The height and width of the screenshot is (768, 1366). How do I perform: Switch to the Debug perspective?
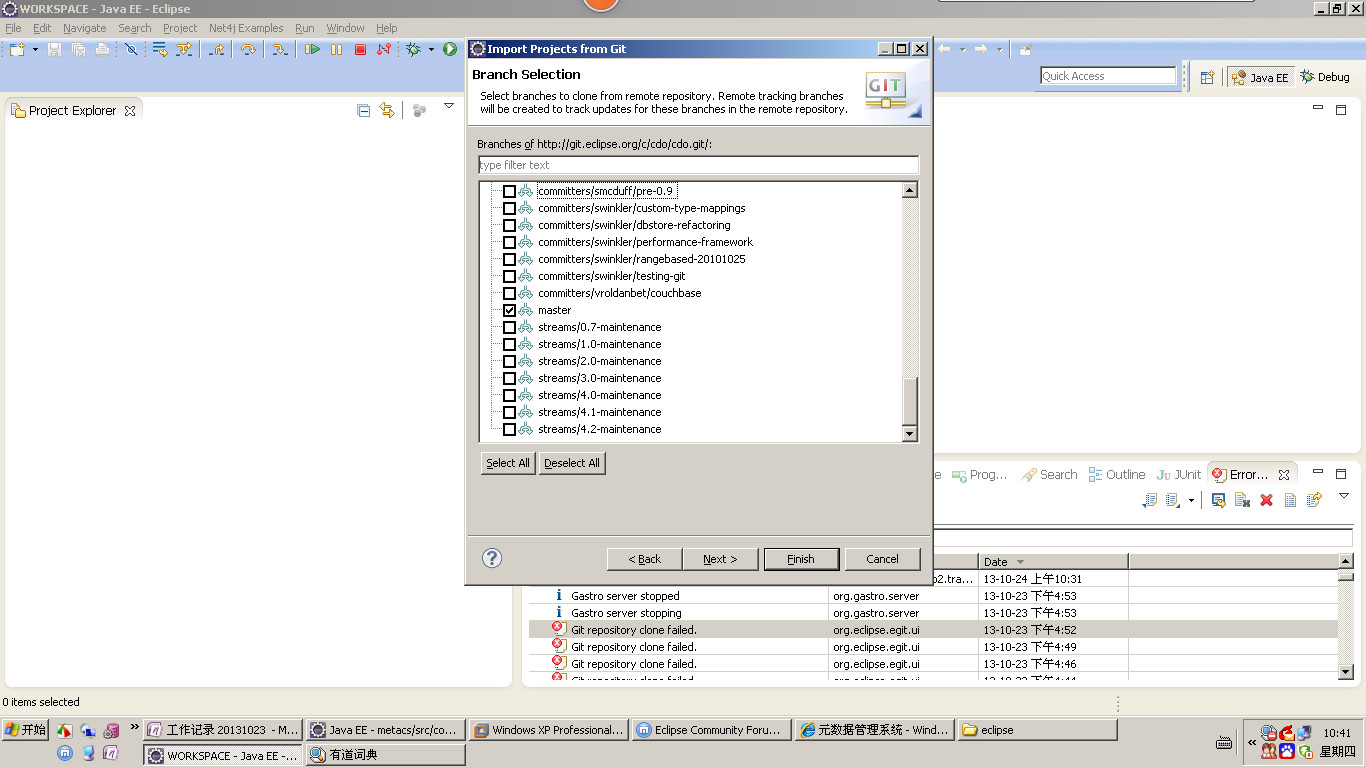1324,77
